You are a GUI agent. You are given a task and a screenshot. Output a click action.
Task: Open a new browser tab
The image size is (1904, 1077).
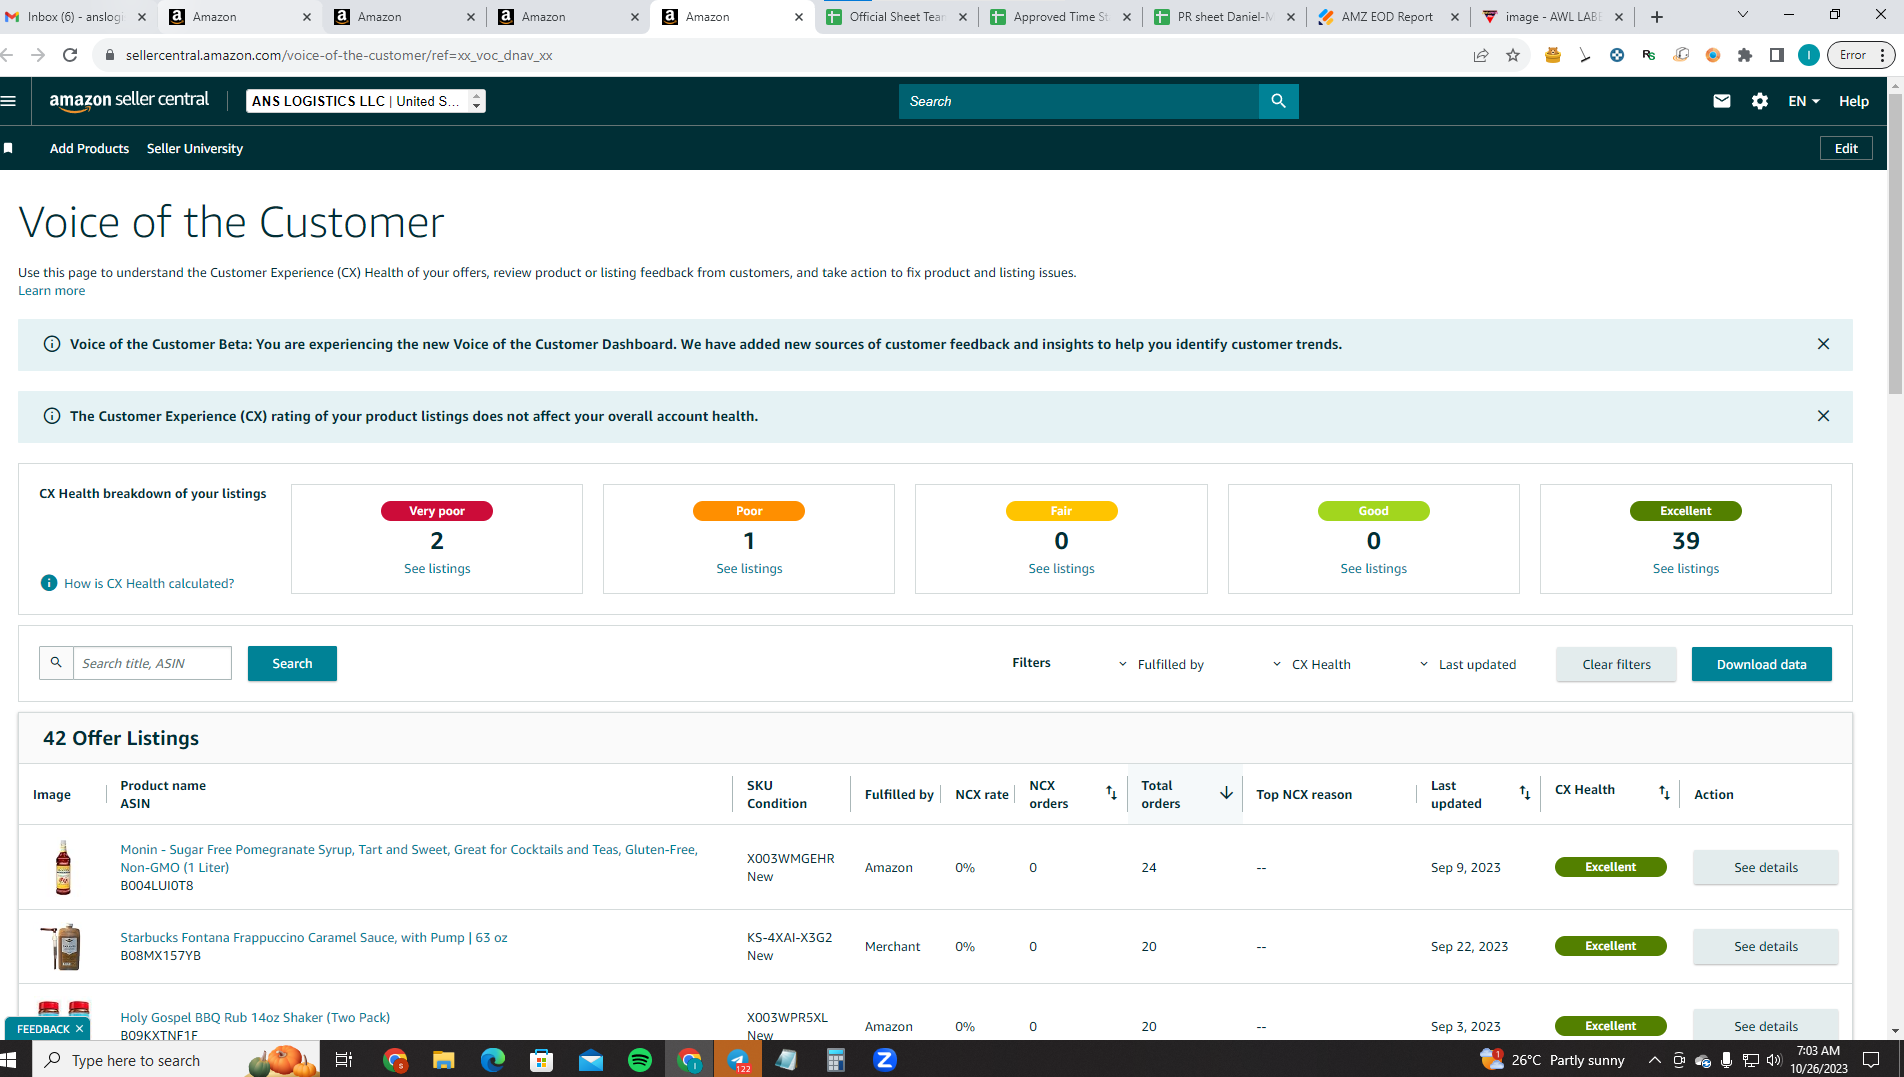(x=1657, y=17)
